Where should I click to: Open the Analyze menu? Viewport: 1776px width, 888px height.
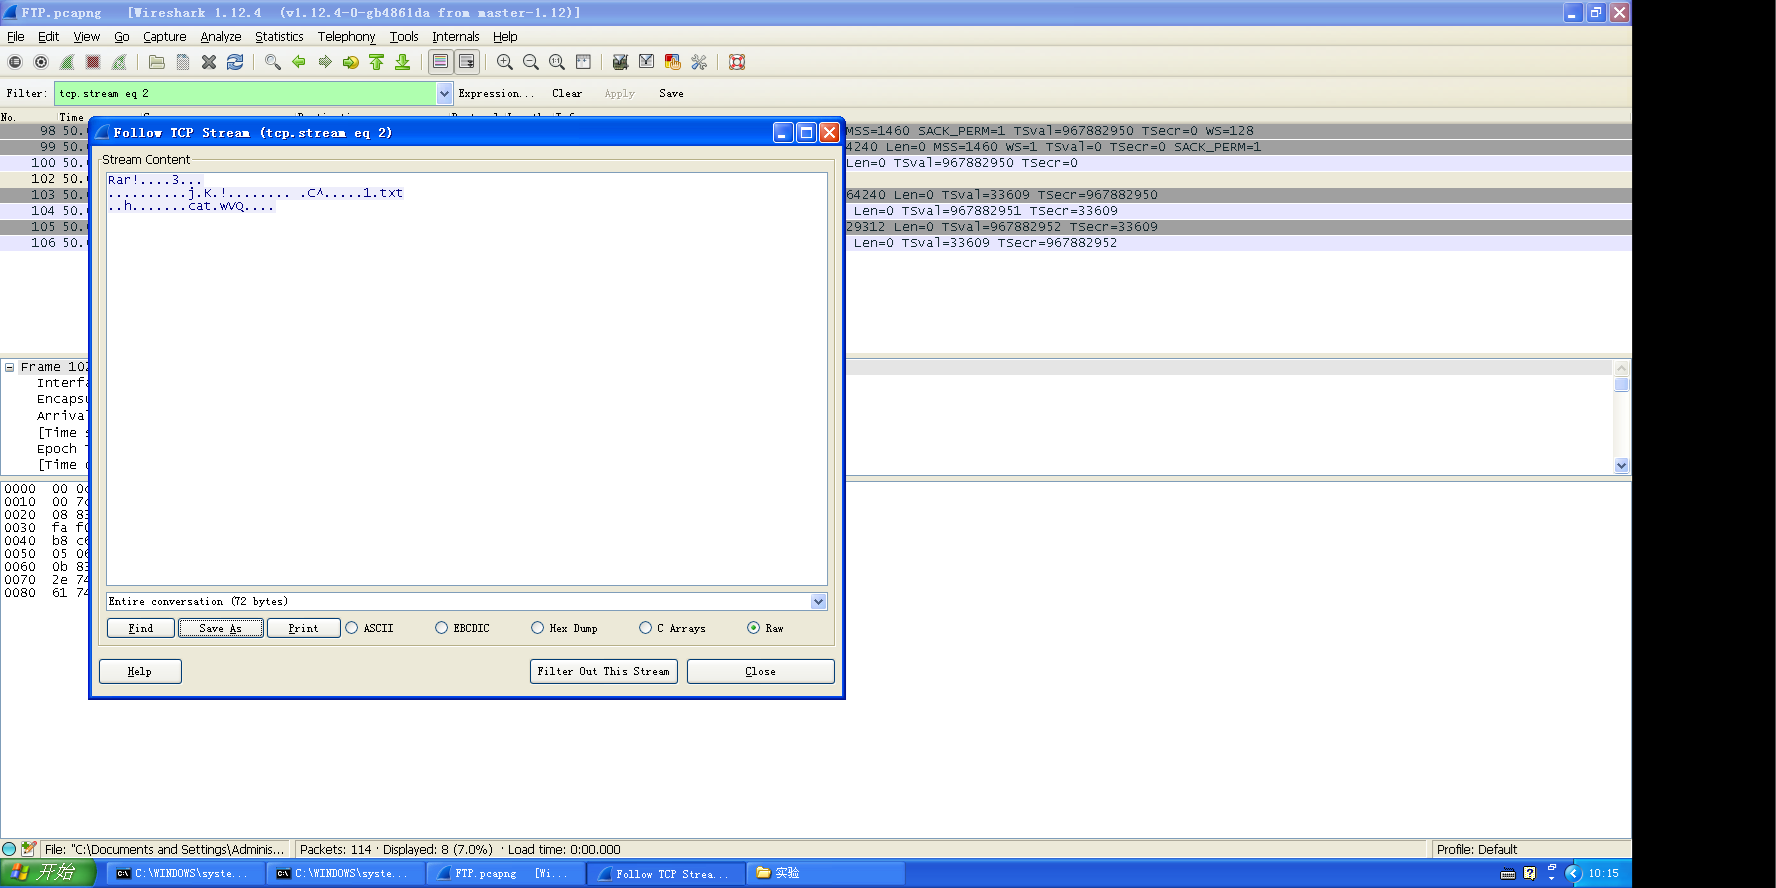click(220, 37)
